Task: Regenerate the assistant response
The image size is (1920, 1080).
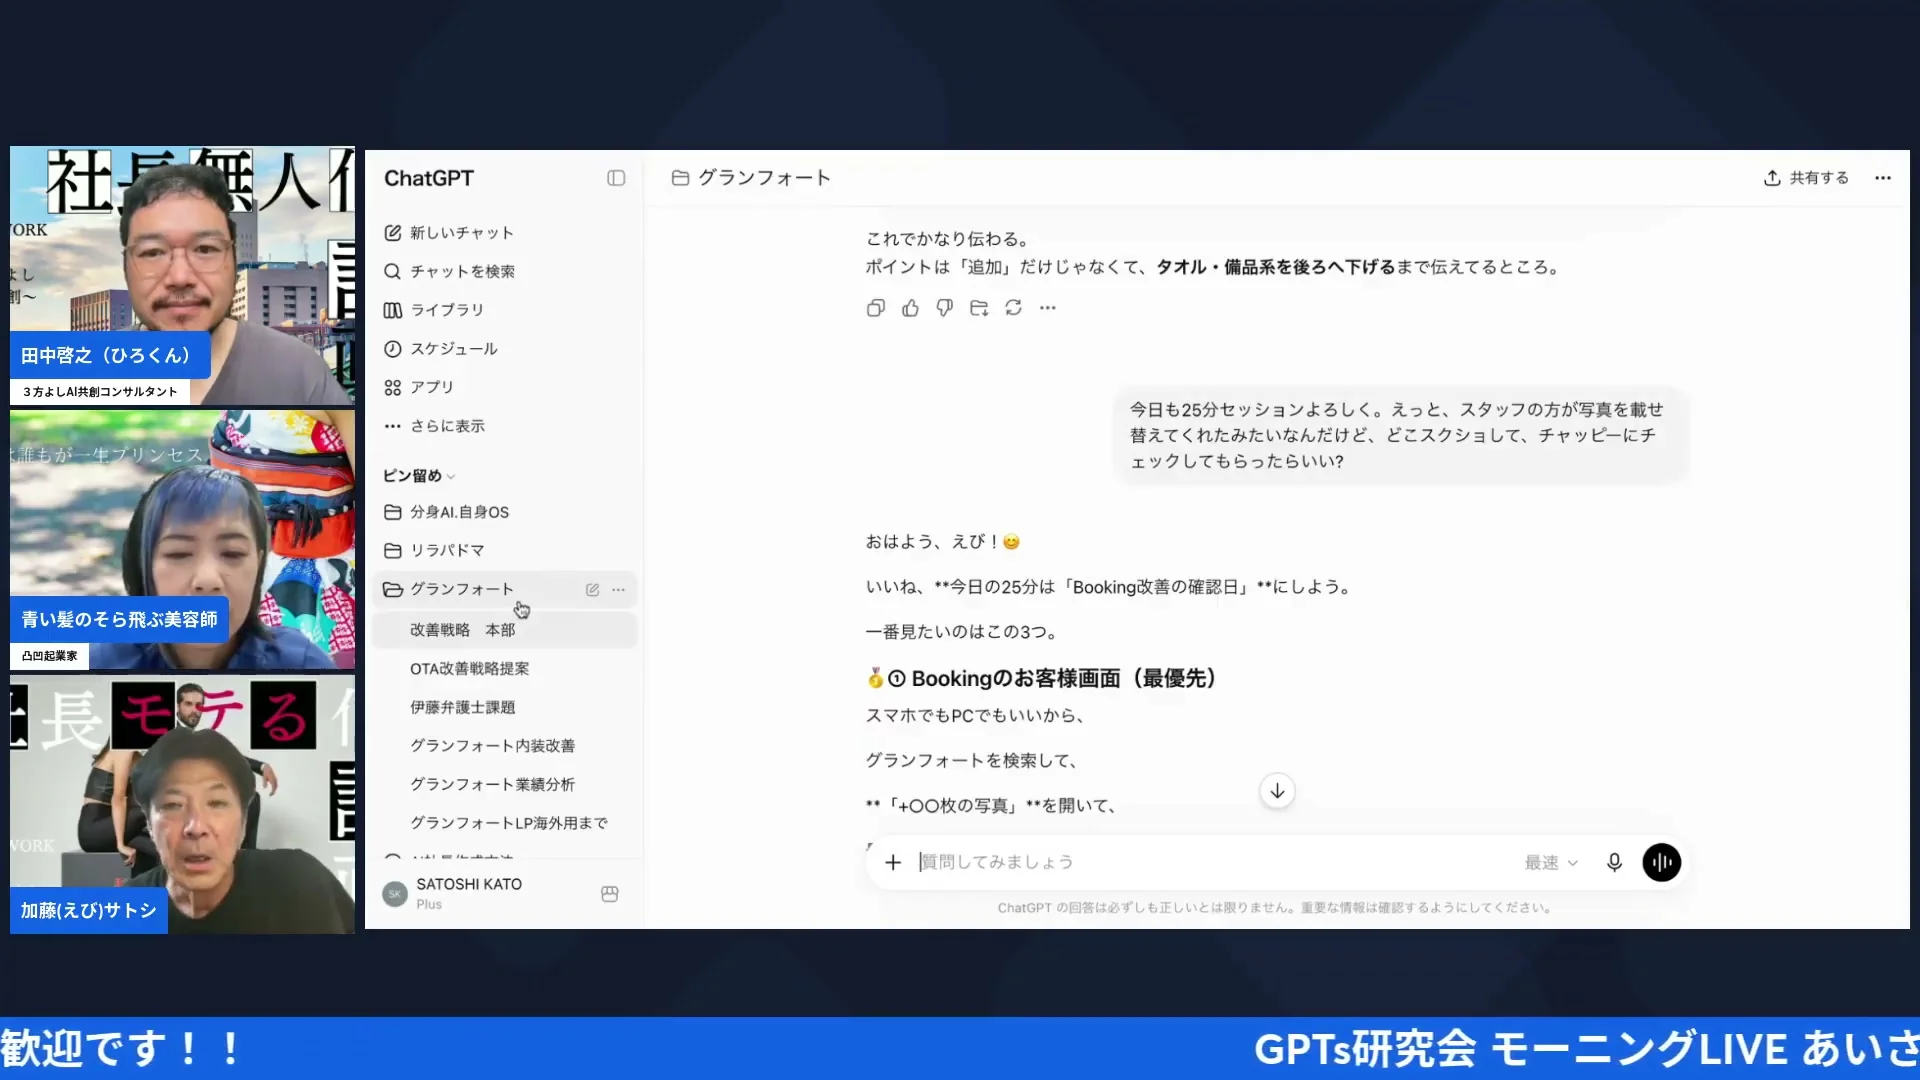Action: tap(1013, 308)
